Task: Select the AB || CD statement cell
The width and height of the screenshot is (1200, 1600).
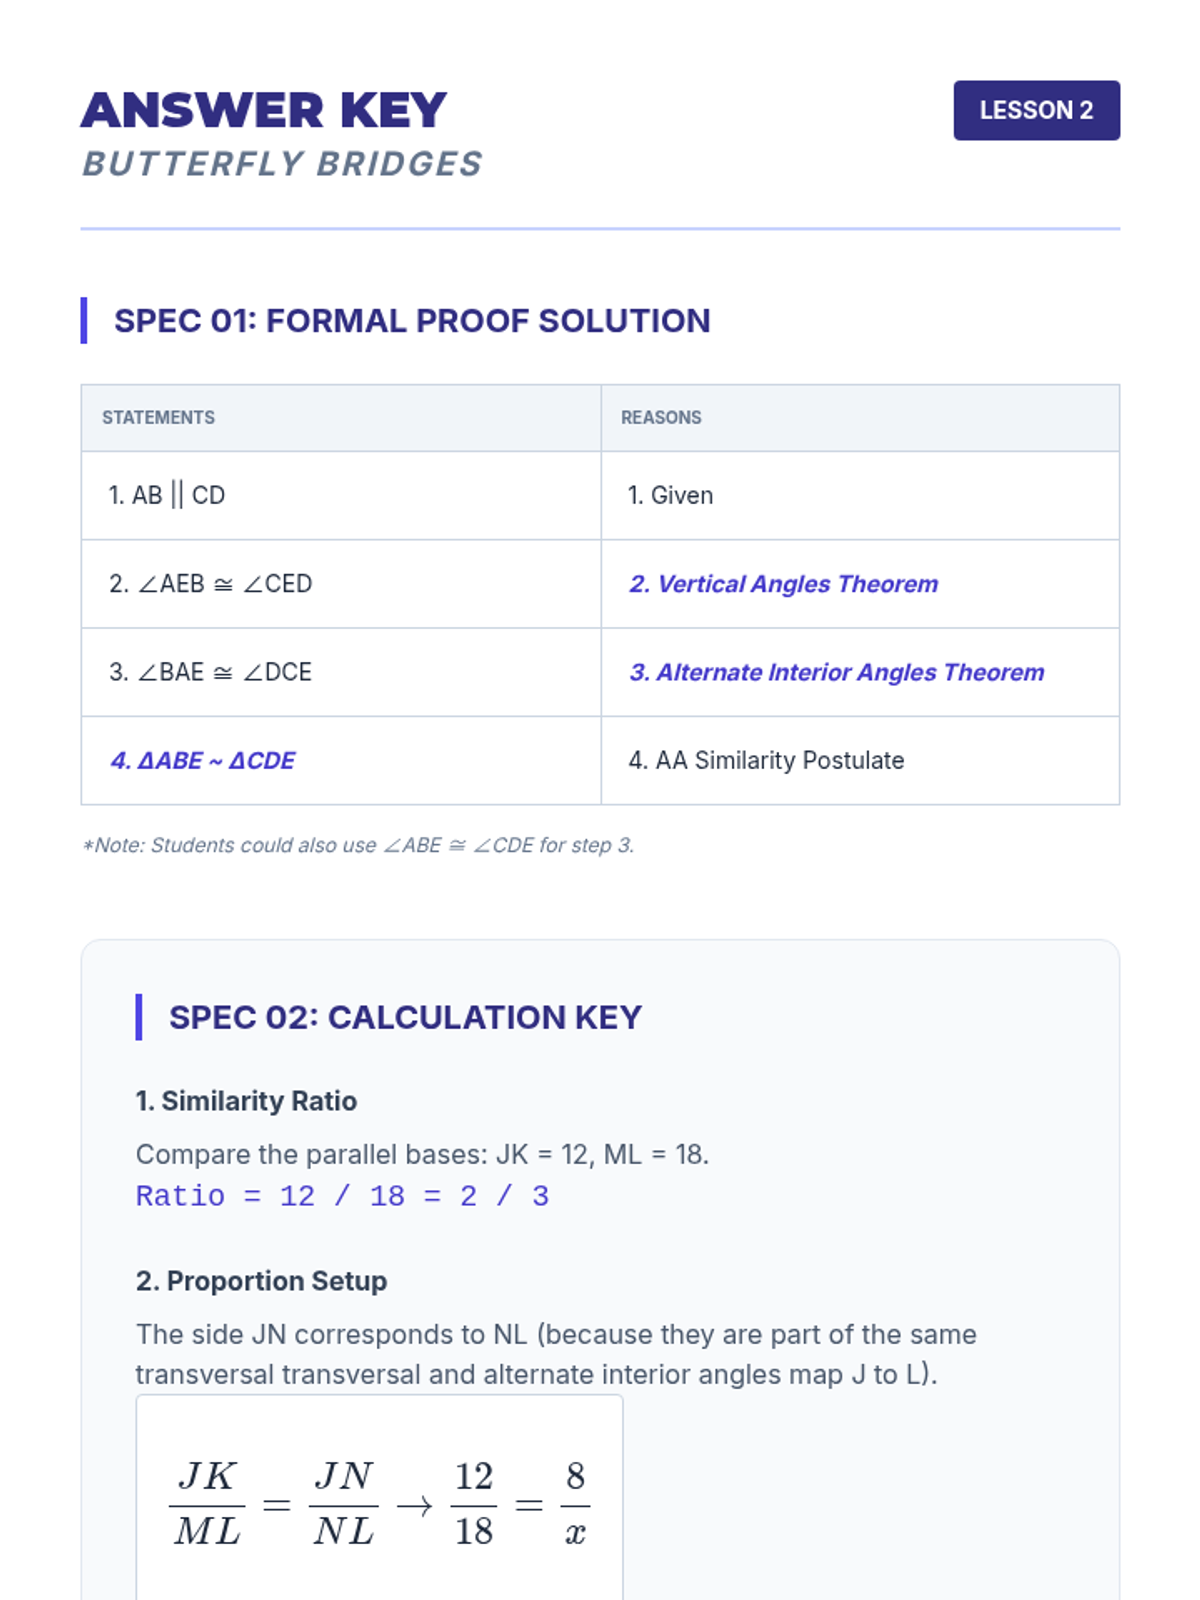Action: tap(167, 495)
